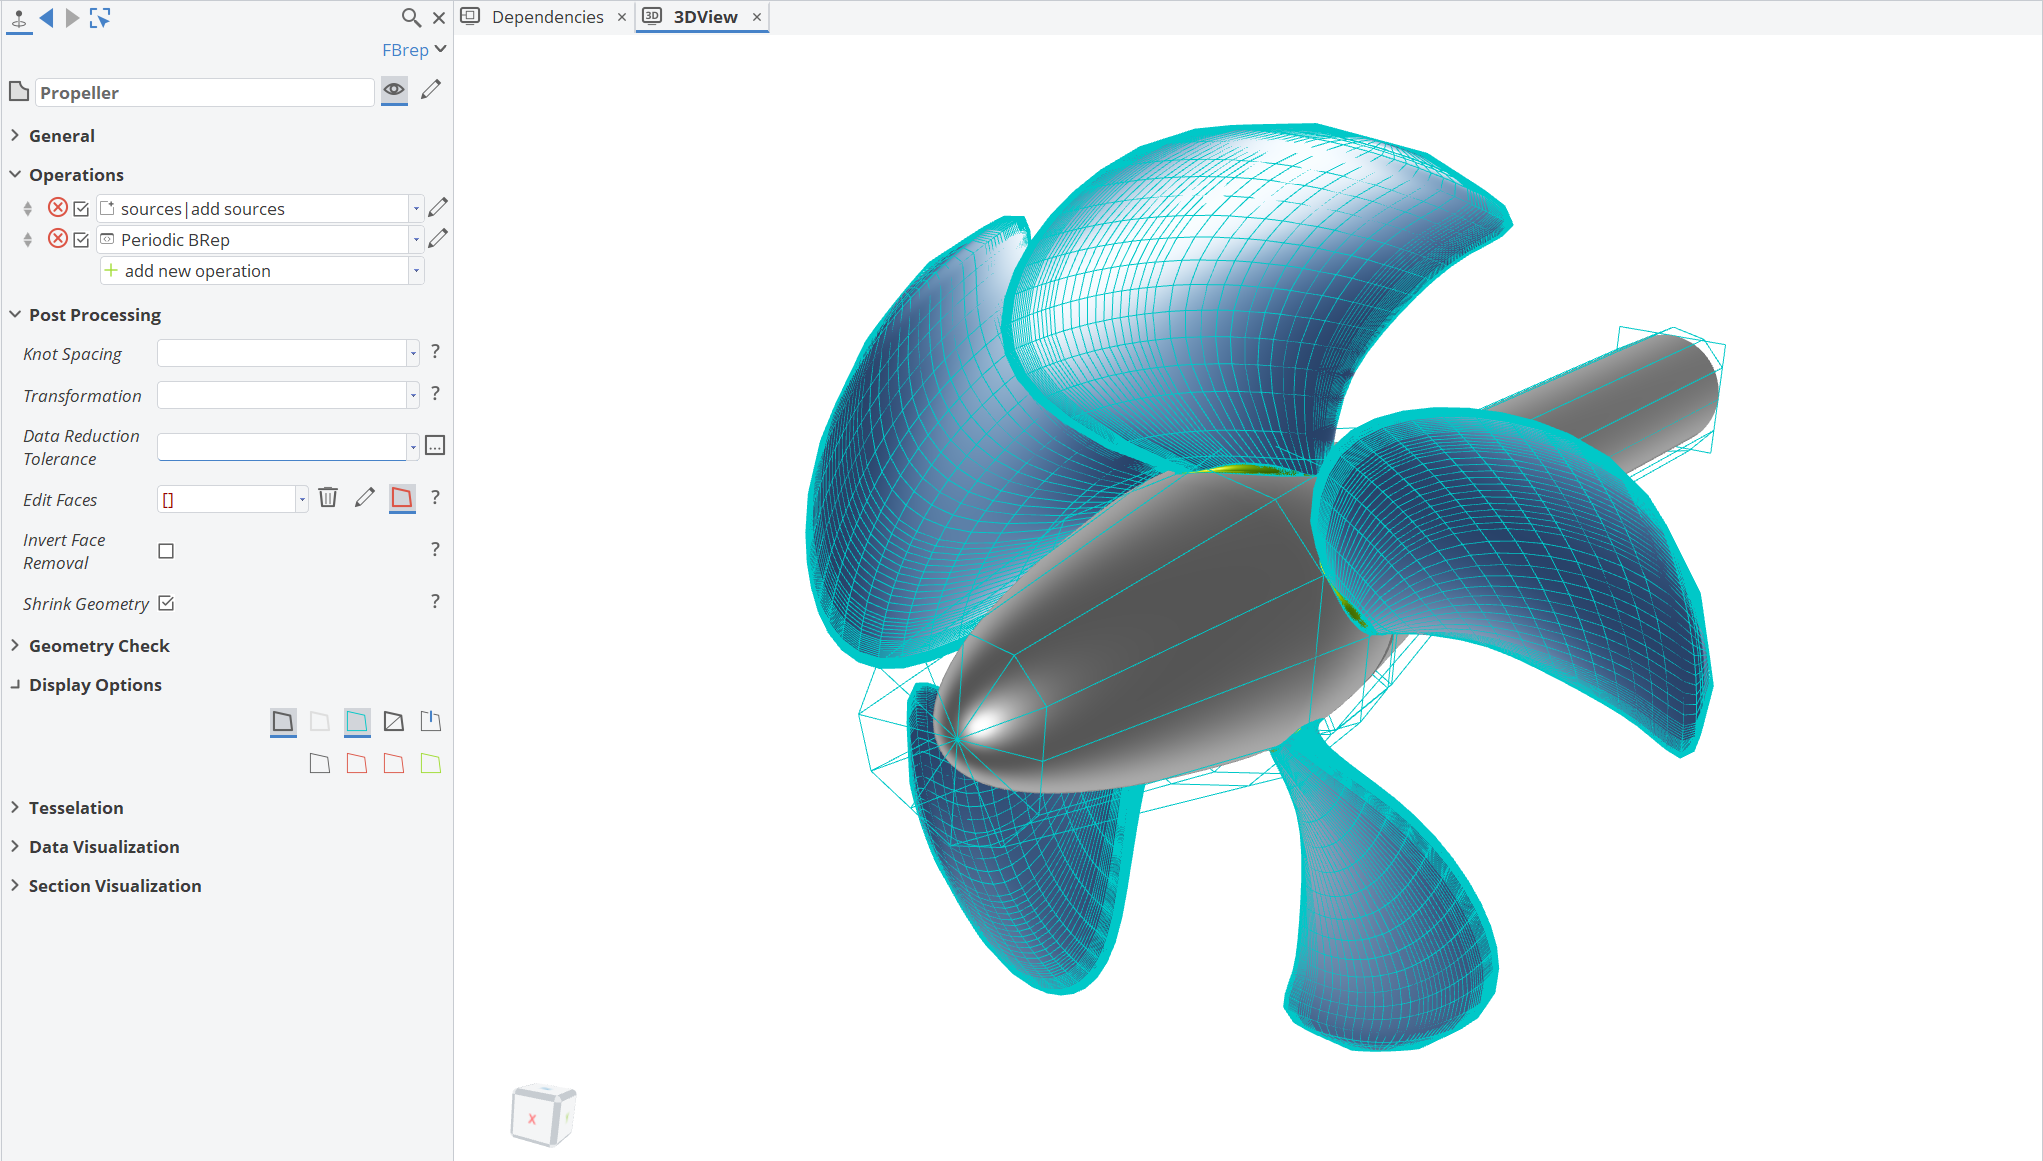Click the red face-selection icon next to Edit Faces
The height and width of the screenshot is (1161, 2043).
point(402,498)
